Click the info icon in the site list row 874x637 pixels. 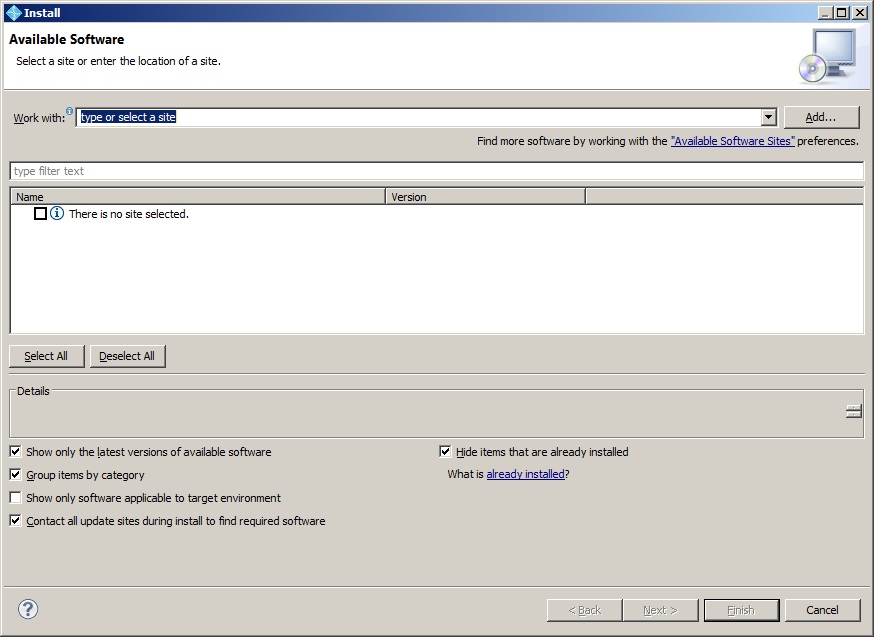pos(57,214)
